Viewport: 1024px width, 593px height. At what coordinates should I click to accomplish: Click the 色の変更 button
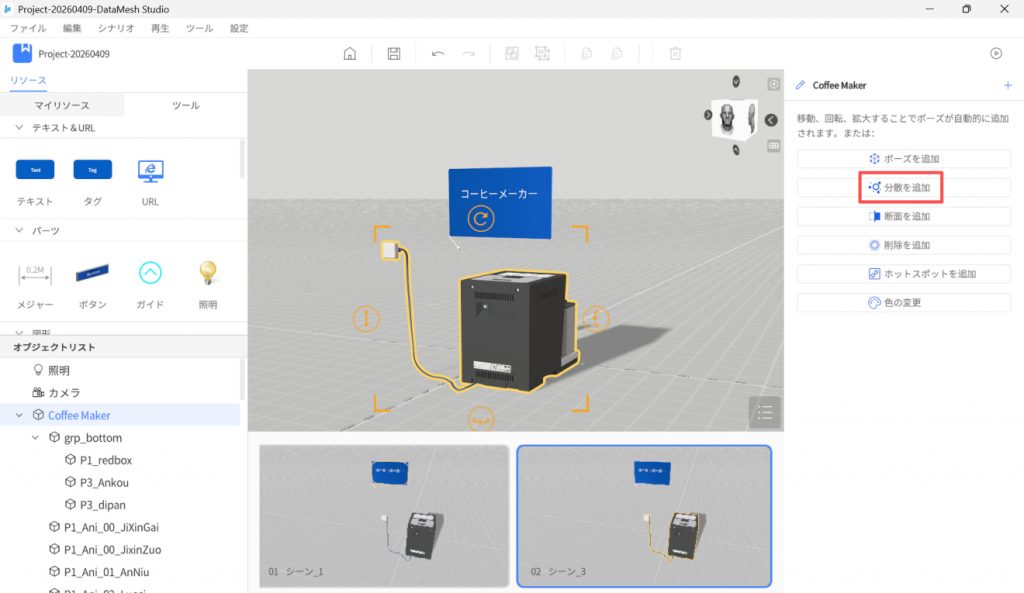(x=904, y=303)
